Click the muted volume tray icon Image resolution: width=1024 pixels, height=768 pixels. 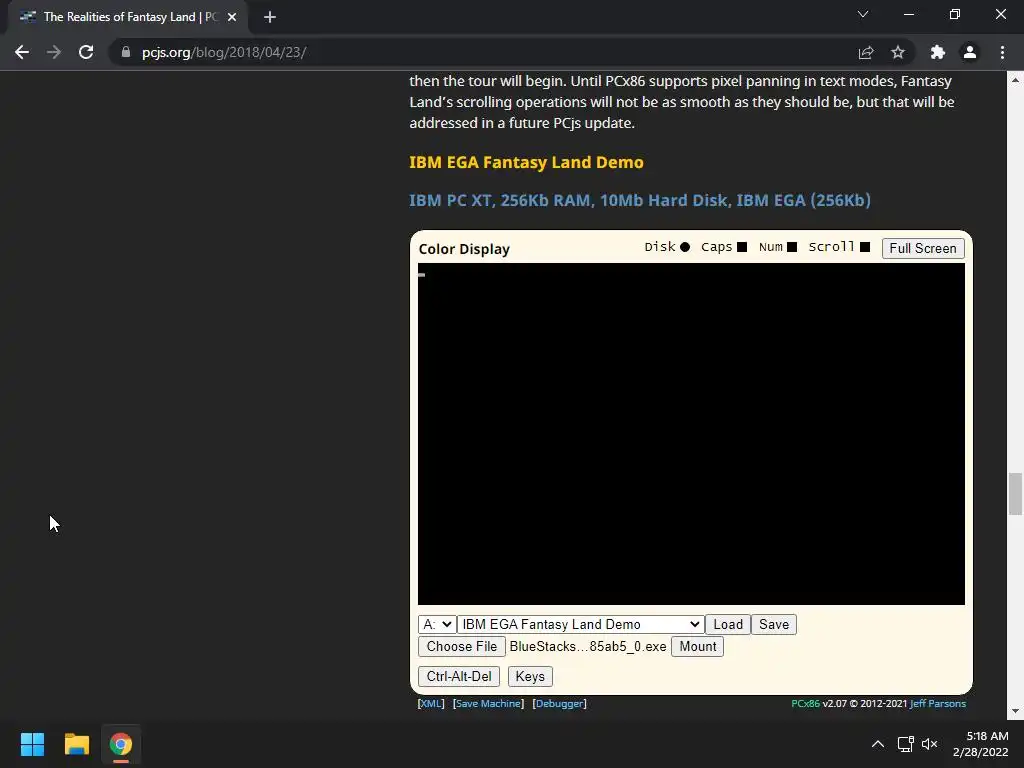(929, 744)
